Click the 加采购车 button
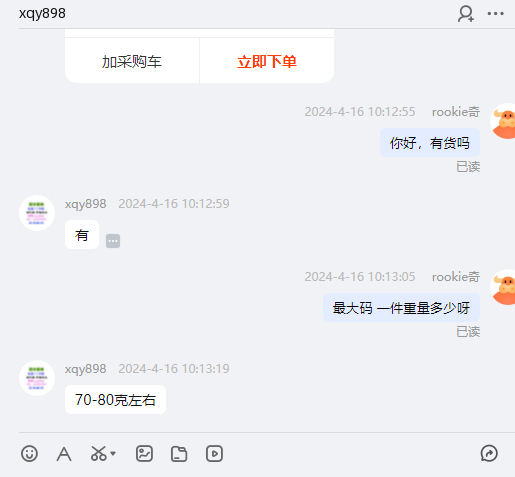This screenshot has width=515, height=477. pyautogui.click(x=132, y=61)
